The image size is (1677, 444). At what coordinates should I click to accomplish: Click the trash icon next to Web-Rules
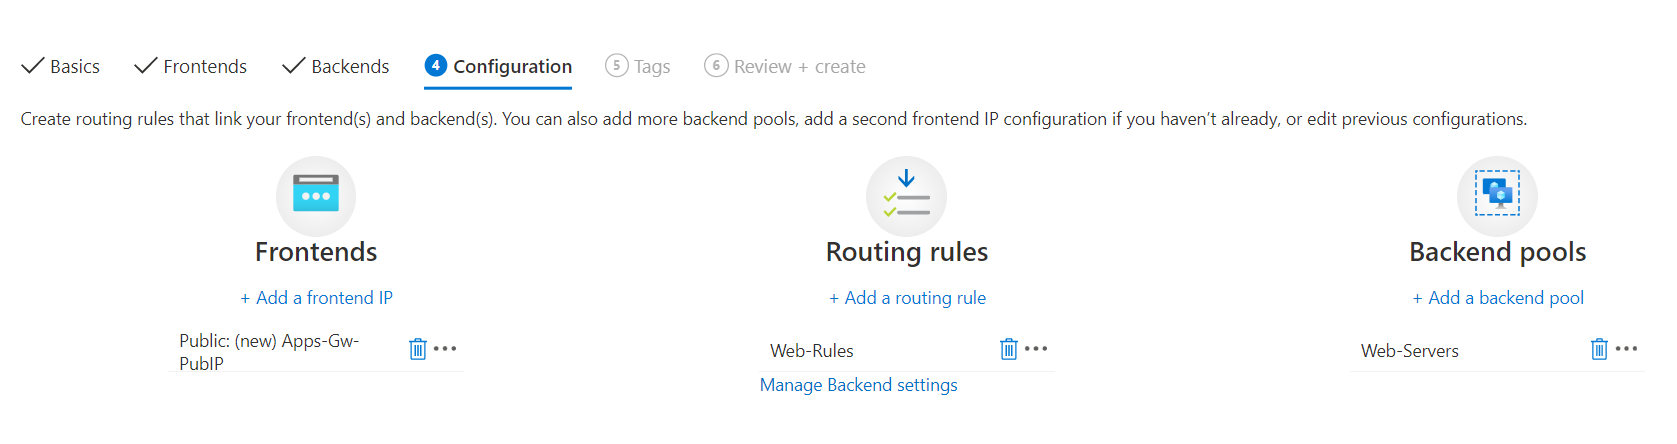(1009, 349)
